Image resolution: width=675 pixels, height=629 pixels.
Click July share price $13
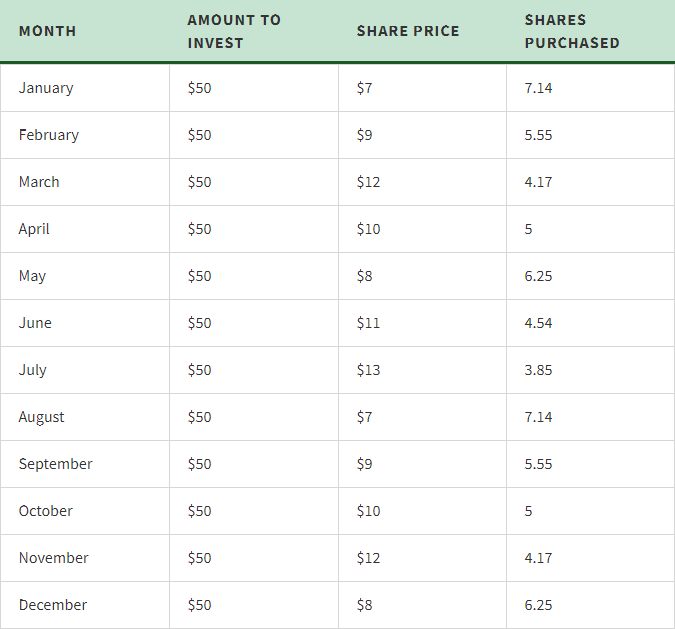(368, 370)
